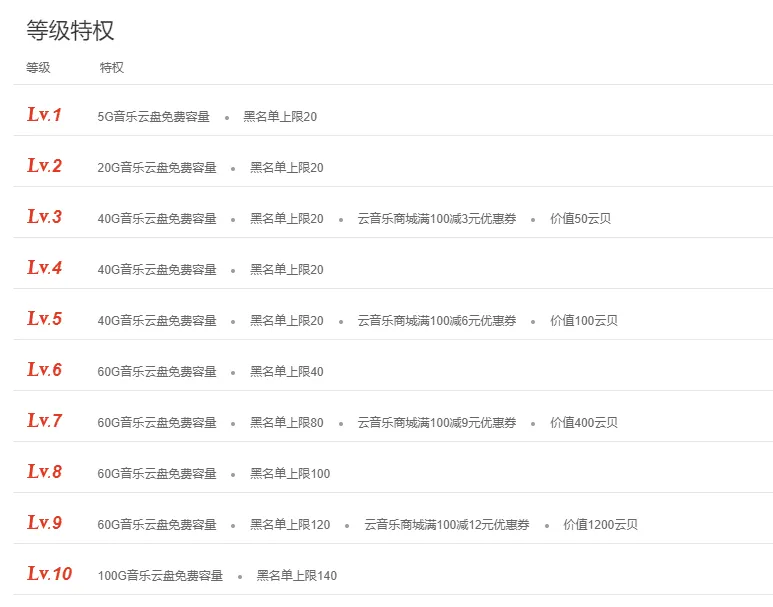Click the Lv.9 level badge
This screenshot has width=773, height=607.
[x=44, y=523]
